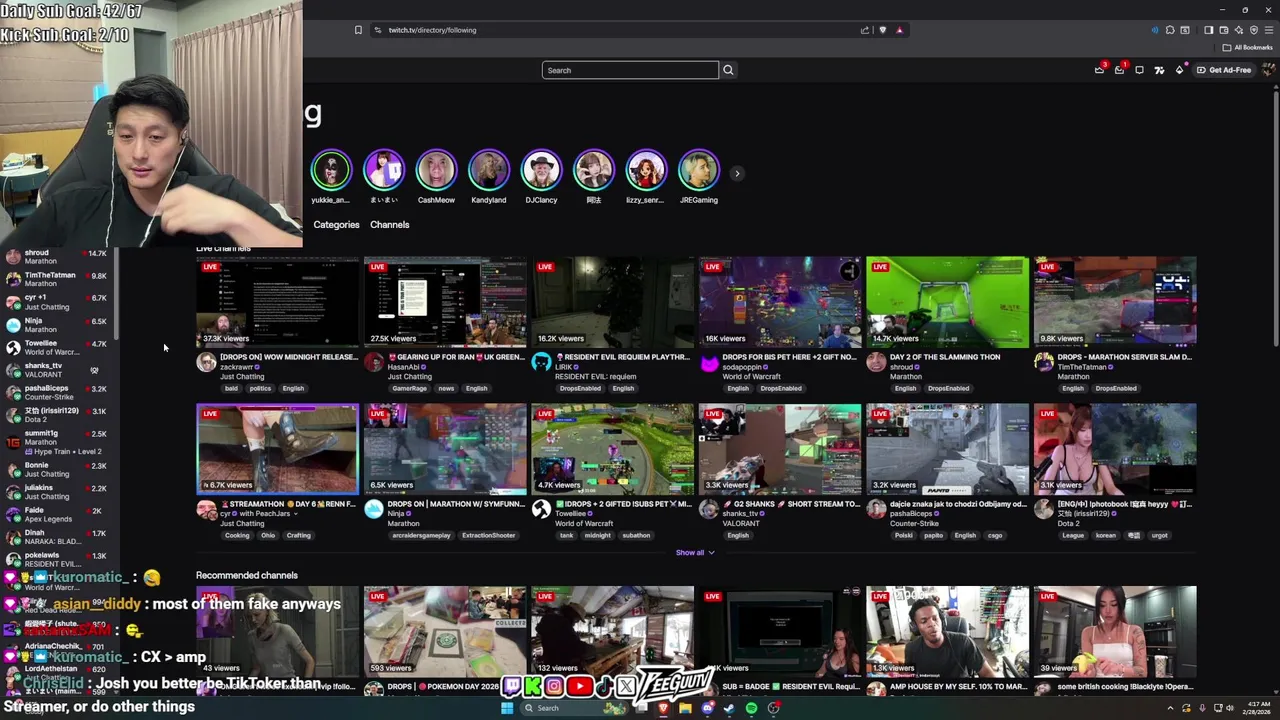Focus the Twitch Search input field
The width and height of the screenshot is (1280, 720).
[630, 70]
